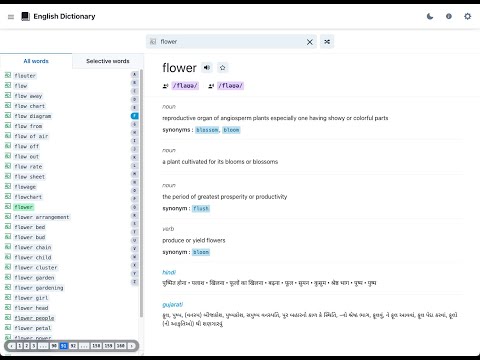
Task: Click icon beside flow sheet entry
Action: click(8, 176)
